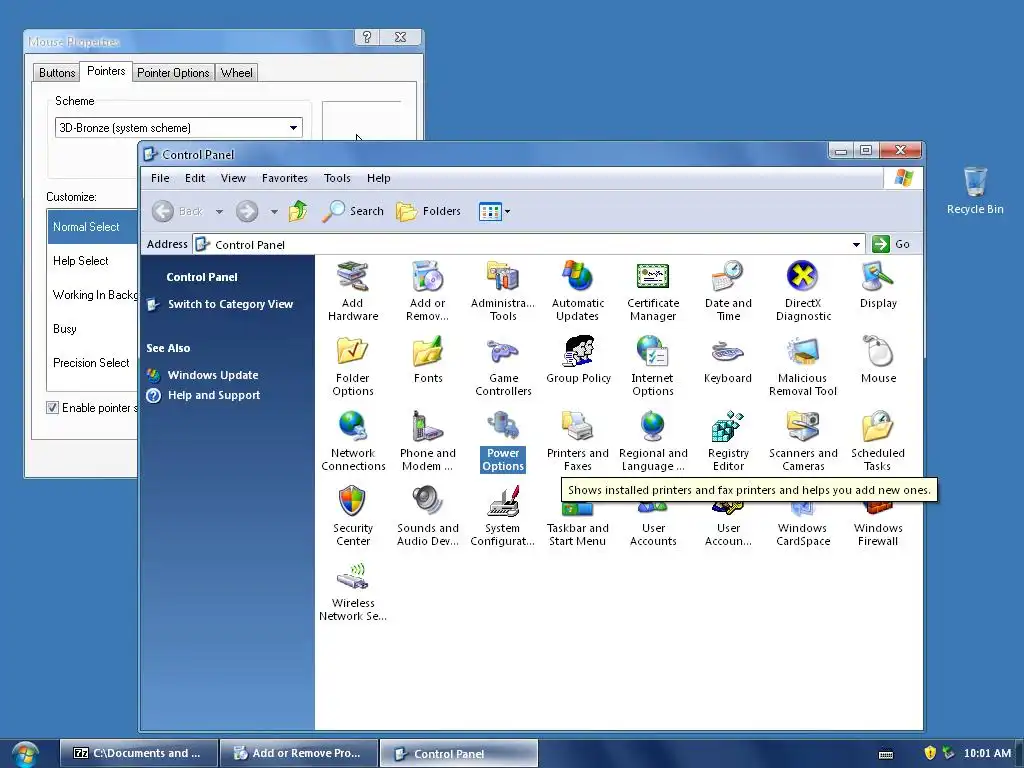This screenshot has height=768, width=1024.
Task: Open Folder Options icon
Action: [353, 366]
